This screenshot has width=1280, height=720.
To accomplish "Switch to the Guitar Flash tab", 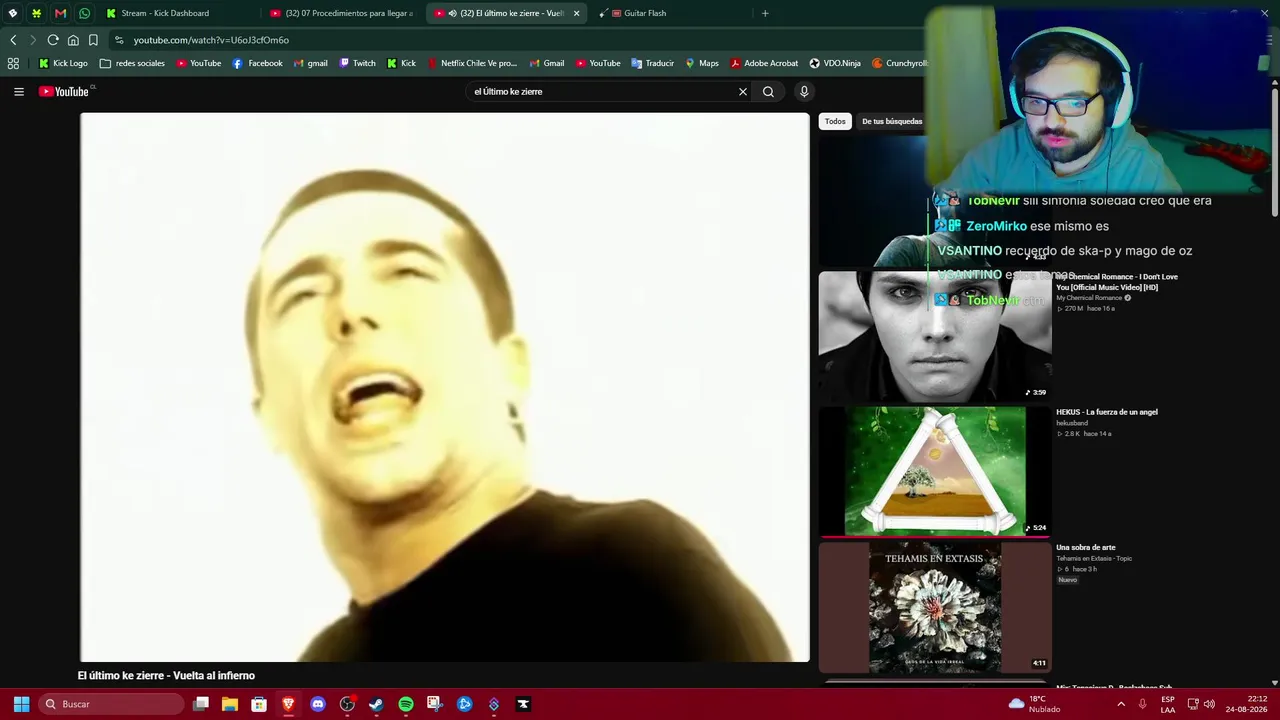I will coord(668,13).
